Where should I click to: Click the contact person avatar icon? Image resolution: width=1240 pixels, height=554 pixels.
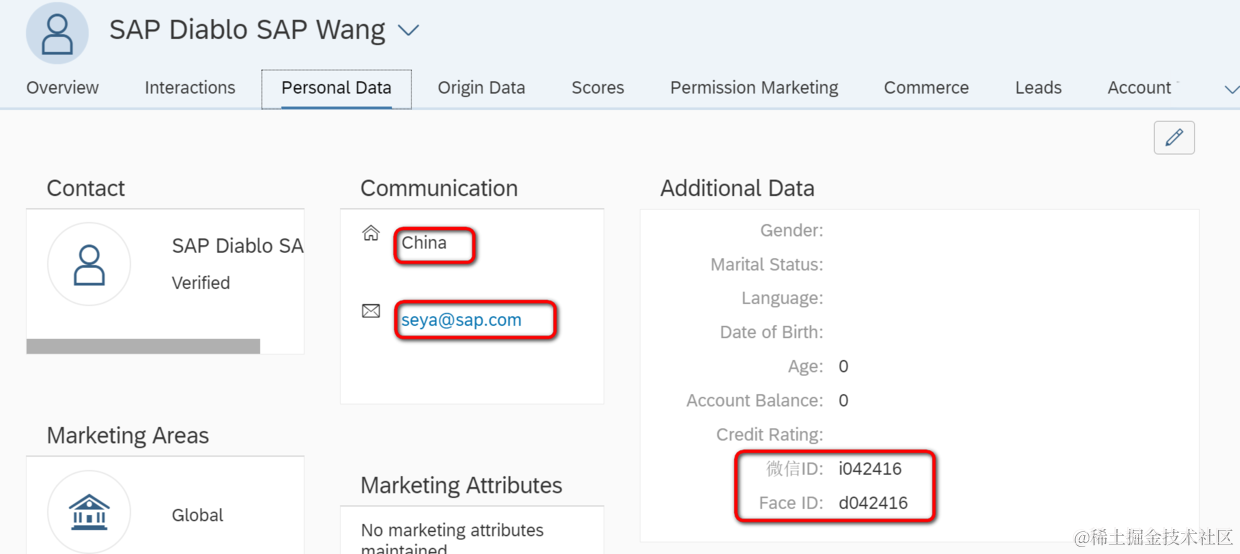click(x=89, y=264)
